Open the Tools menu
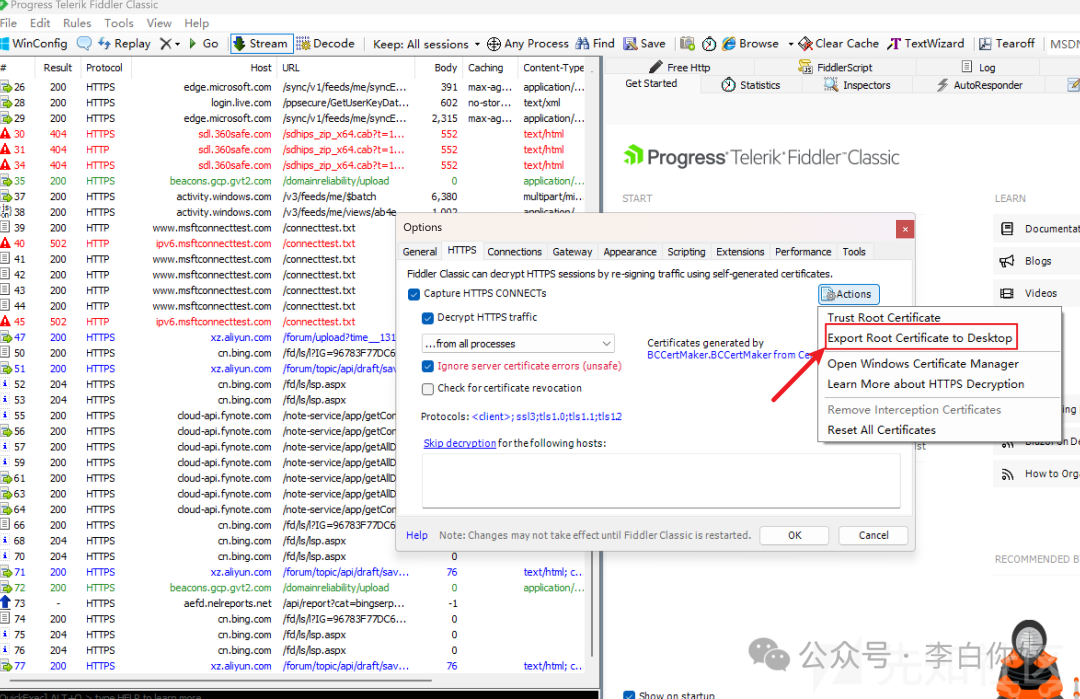The image size is (1080, 699). (x=118, y=23)
